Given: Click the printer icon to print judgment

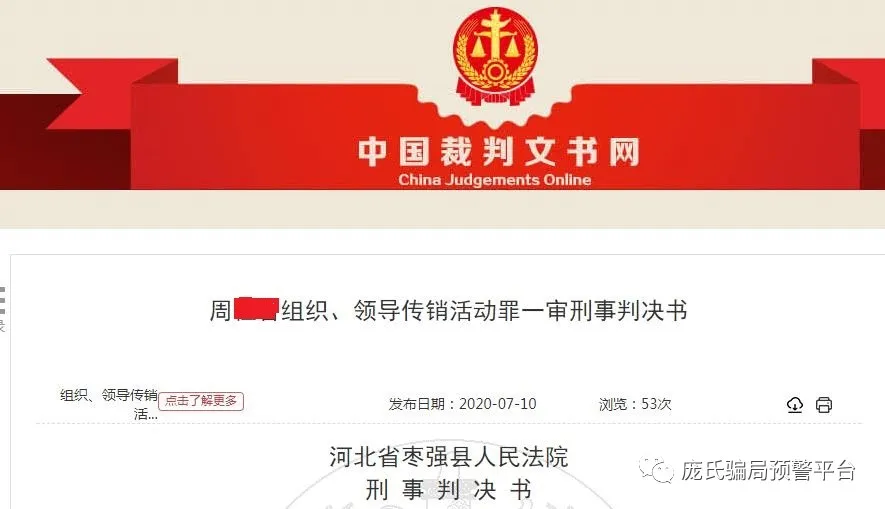Looking at the screenshot, I should [x=823, y=405].
